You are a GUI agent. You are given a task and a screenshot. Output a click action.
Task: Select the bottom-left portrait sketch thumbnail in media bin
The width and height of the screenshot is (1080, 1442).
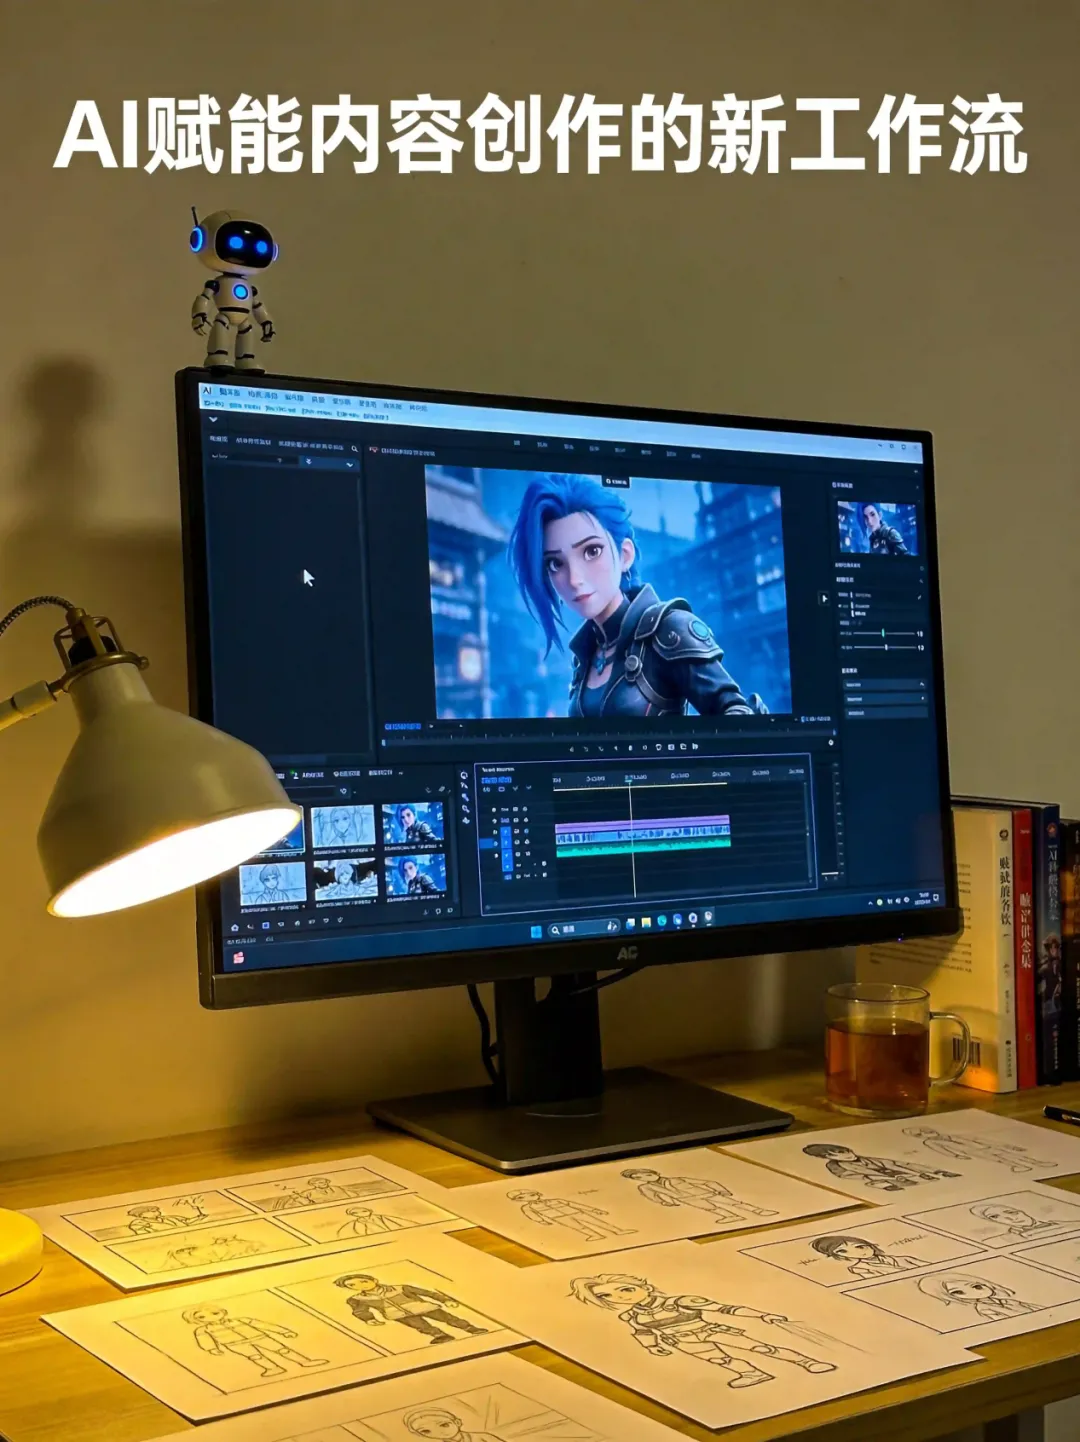(x=273, y=884)
